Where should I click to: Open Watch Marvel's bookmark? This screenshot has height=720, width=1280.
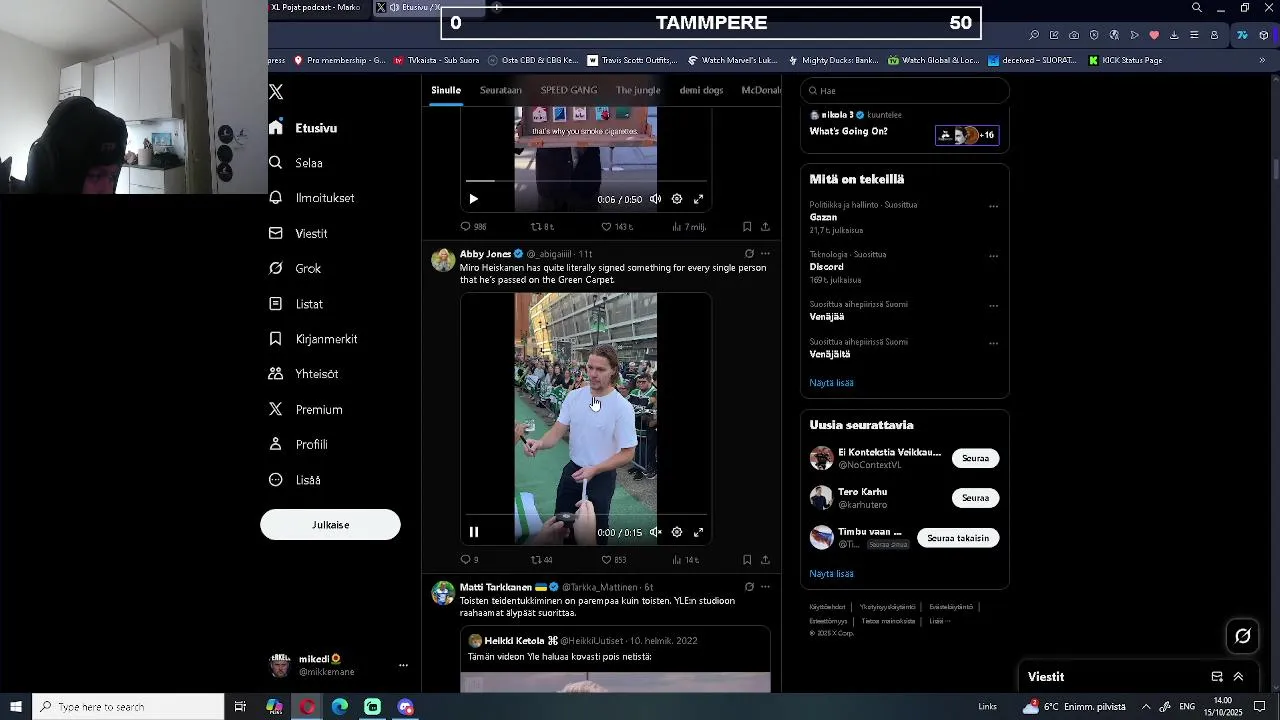tap(732, 60)
